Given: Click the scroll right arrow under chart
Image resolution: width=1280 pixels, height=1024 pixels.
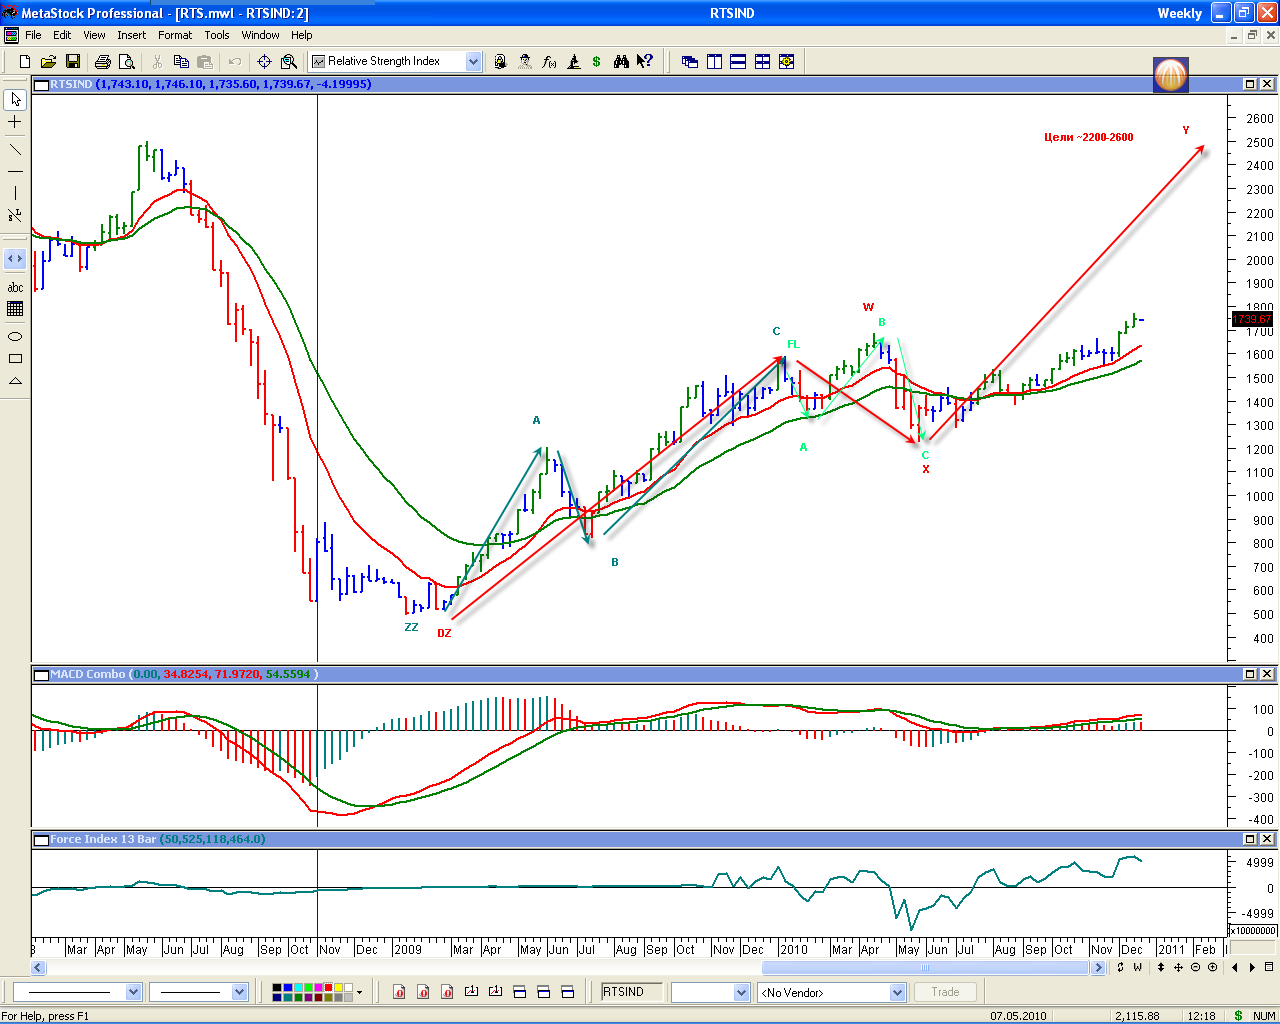Looking at the screenshot, I should pyautogui.click(x=1098, y=968).
